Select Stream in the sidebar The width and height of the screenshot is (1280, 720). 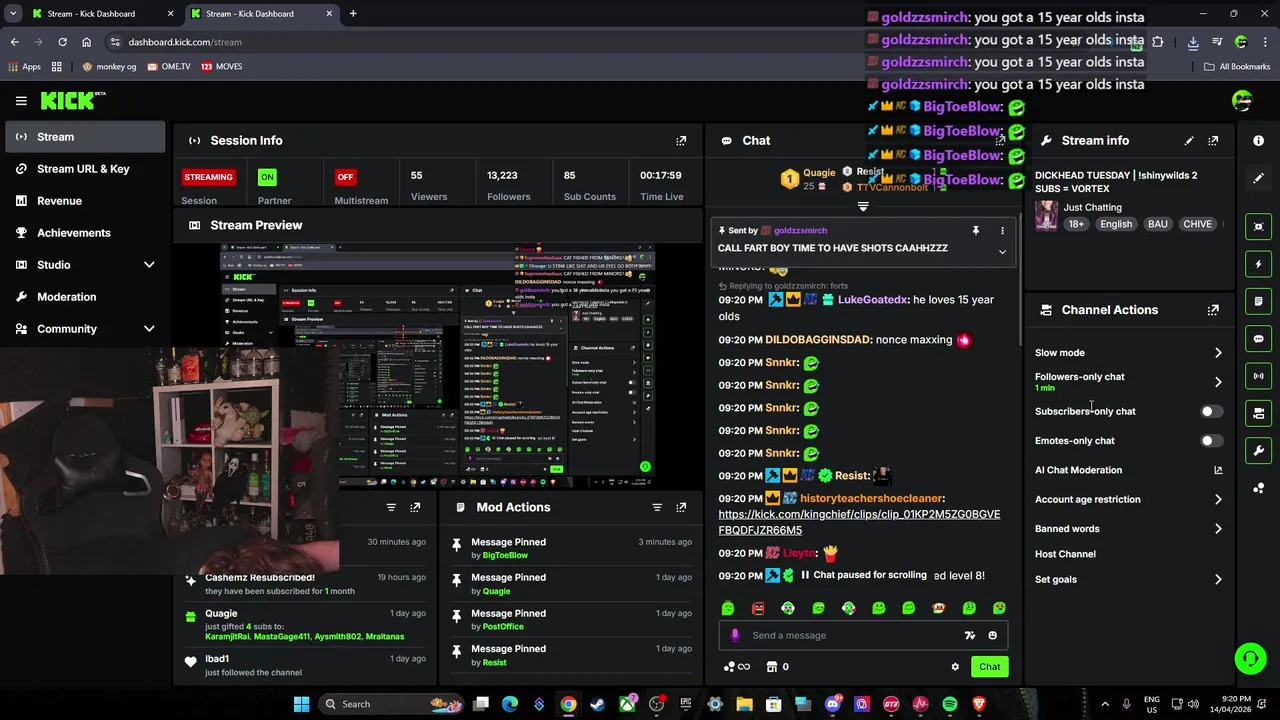click(86, 137)
